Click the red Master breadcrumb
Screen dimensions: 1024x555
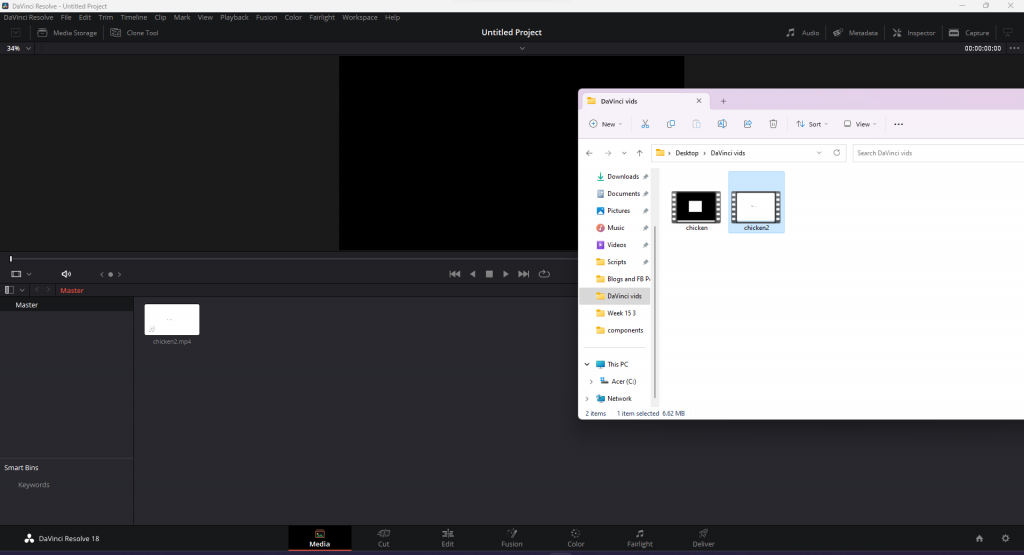(72, 291)
